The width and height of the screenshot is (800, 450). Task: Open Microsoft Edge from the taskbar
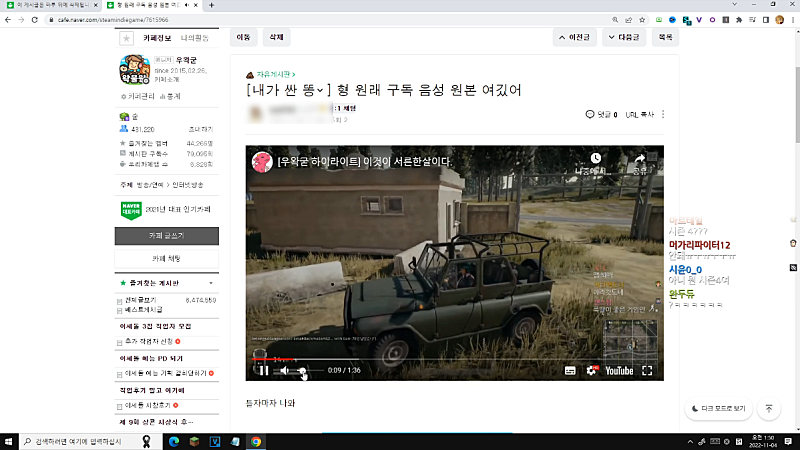[x=173, y=441]
